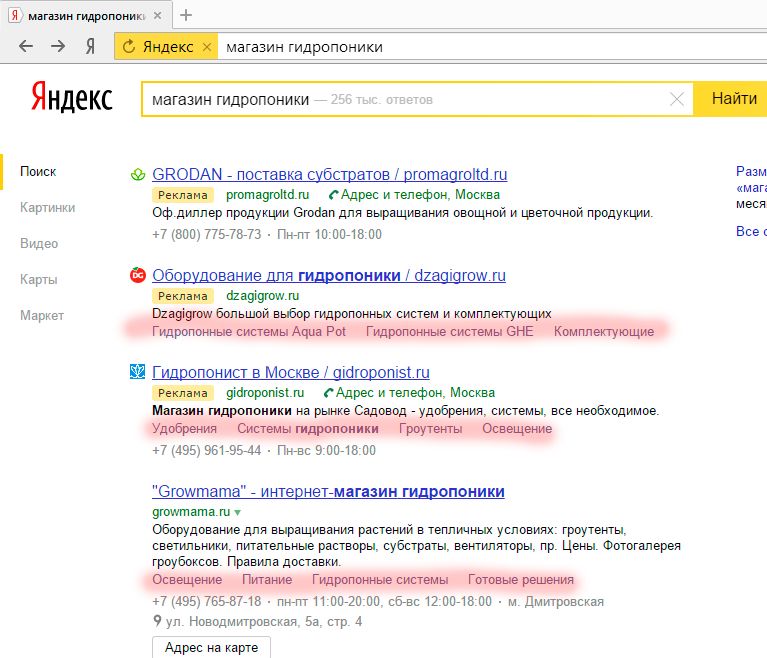
Task: Click the promagroltd.ru green URL
Action: (268, 195)
